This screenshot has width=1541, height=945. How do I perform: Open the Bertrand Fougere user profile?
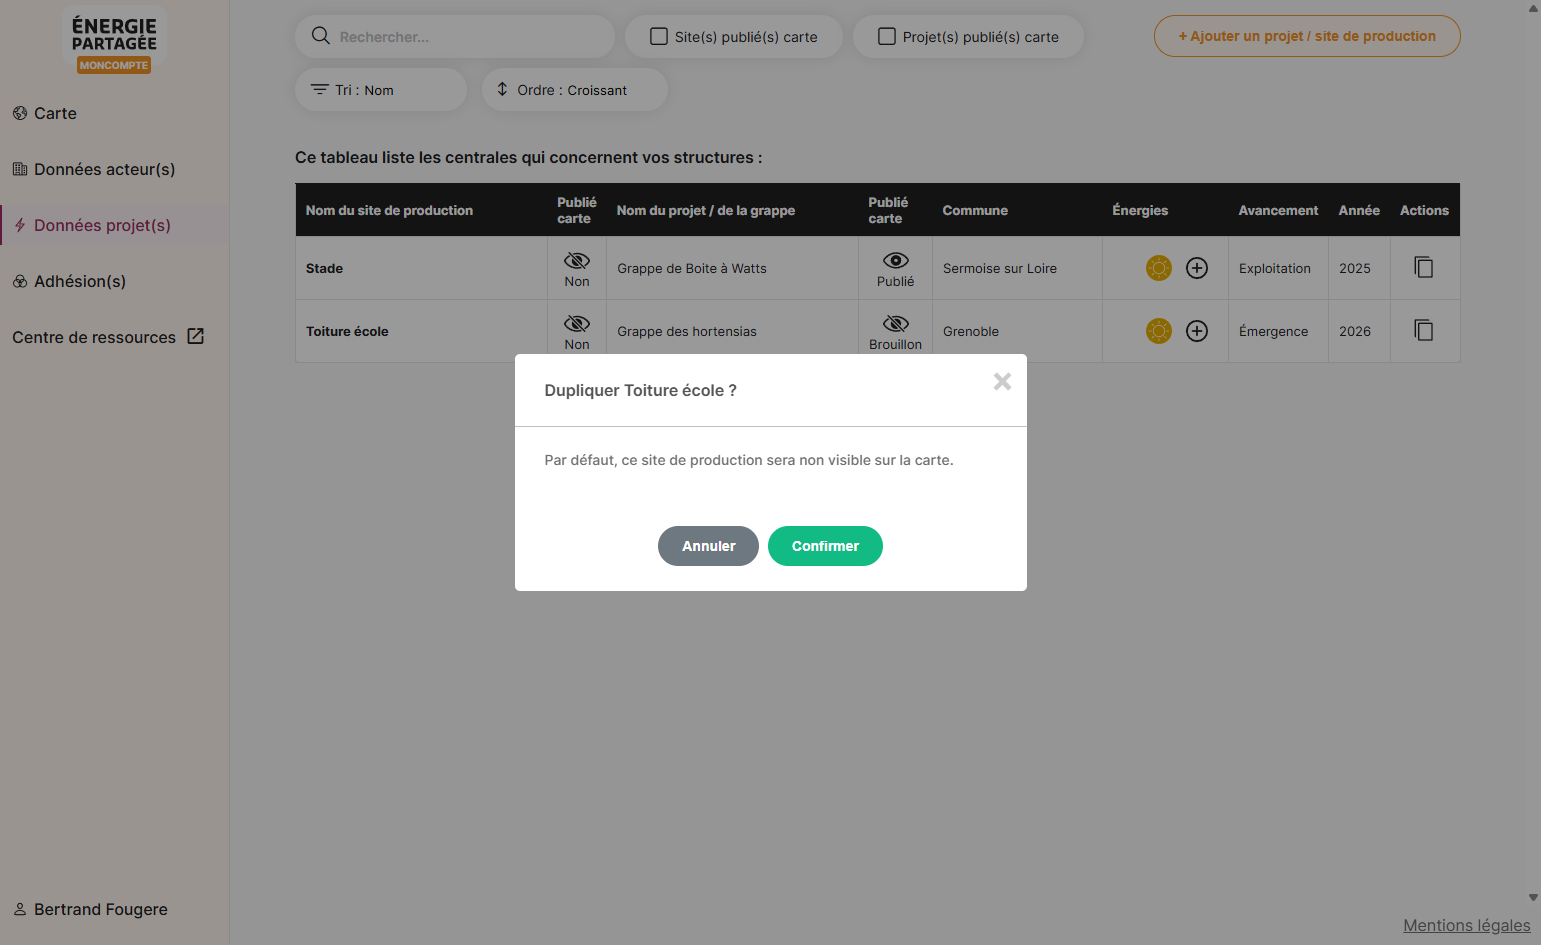tap(90, 909)
